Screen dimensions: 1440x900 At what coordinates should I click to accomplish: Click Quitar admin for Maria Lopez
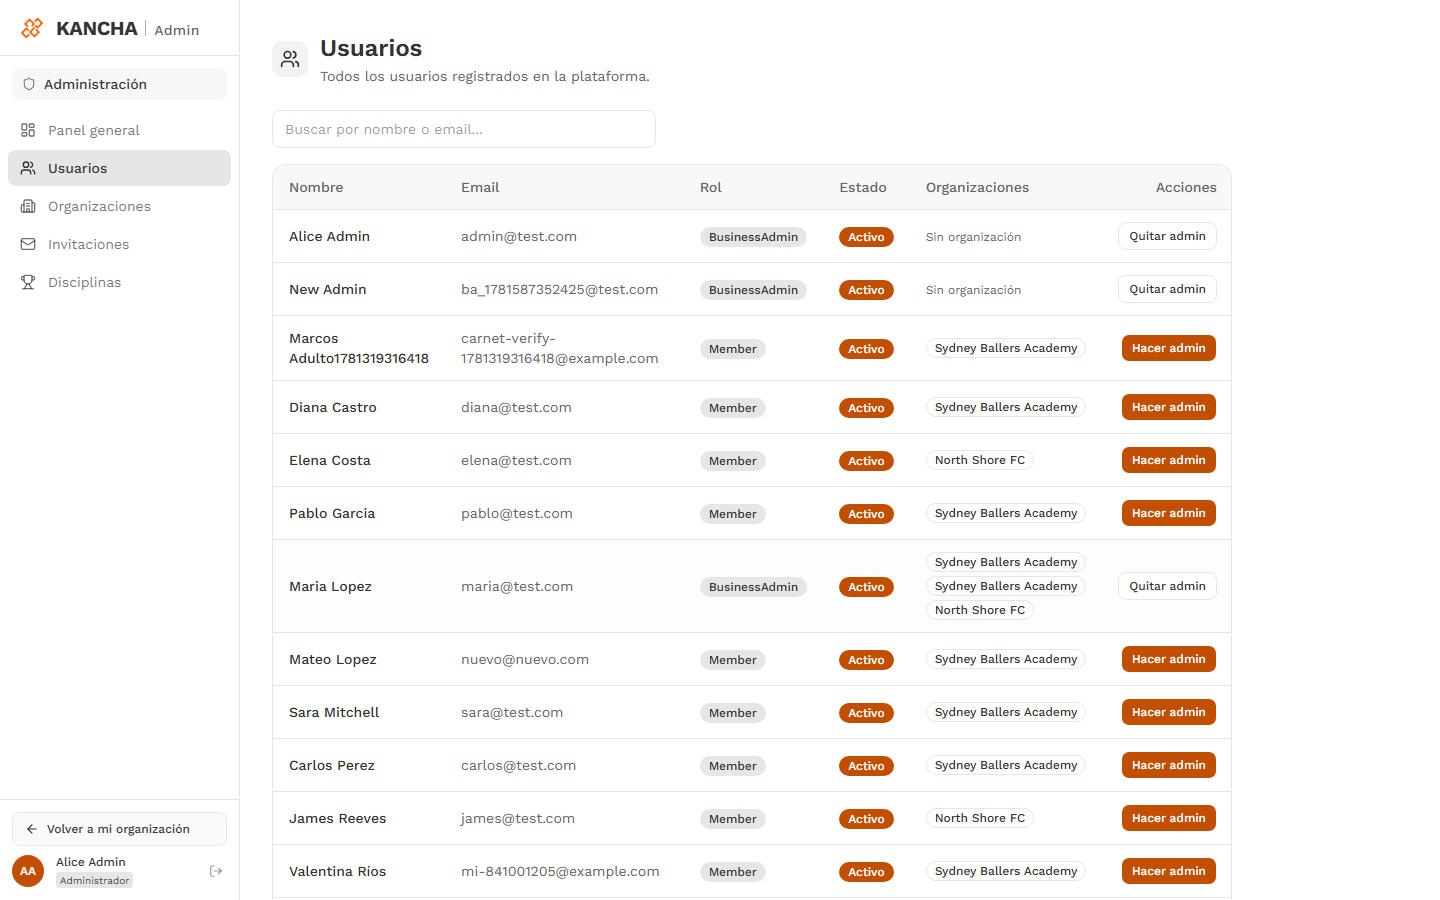click(x=1167, y=586)
